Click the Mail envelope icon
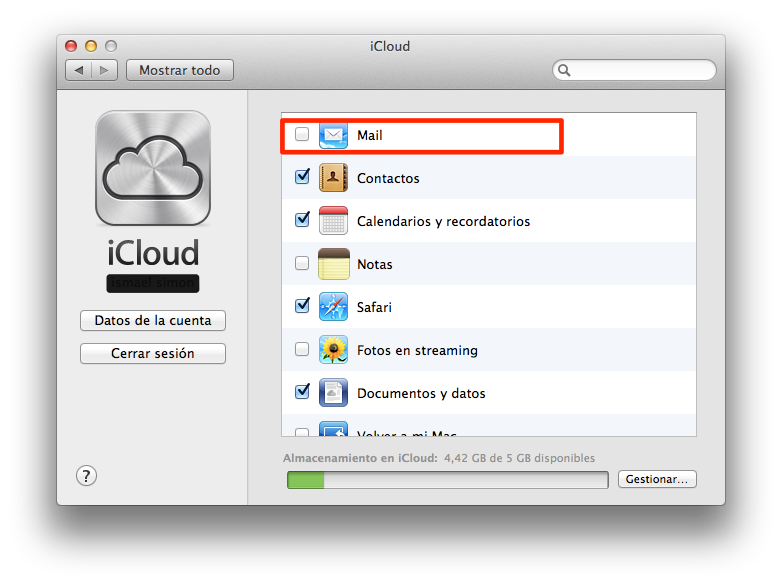The width and height of the screenshot is (782, 584). pos(333,135)
